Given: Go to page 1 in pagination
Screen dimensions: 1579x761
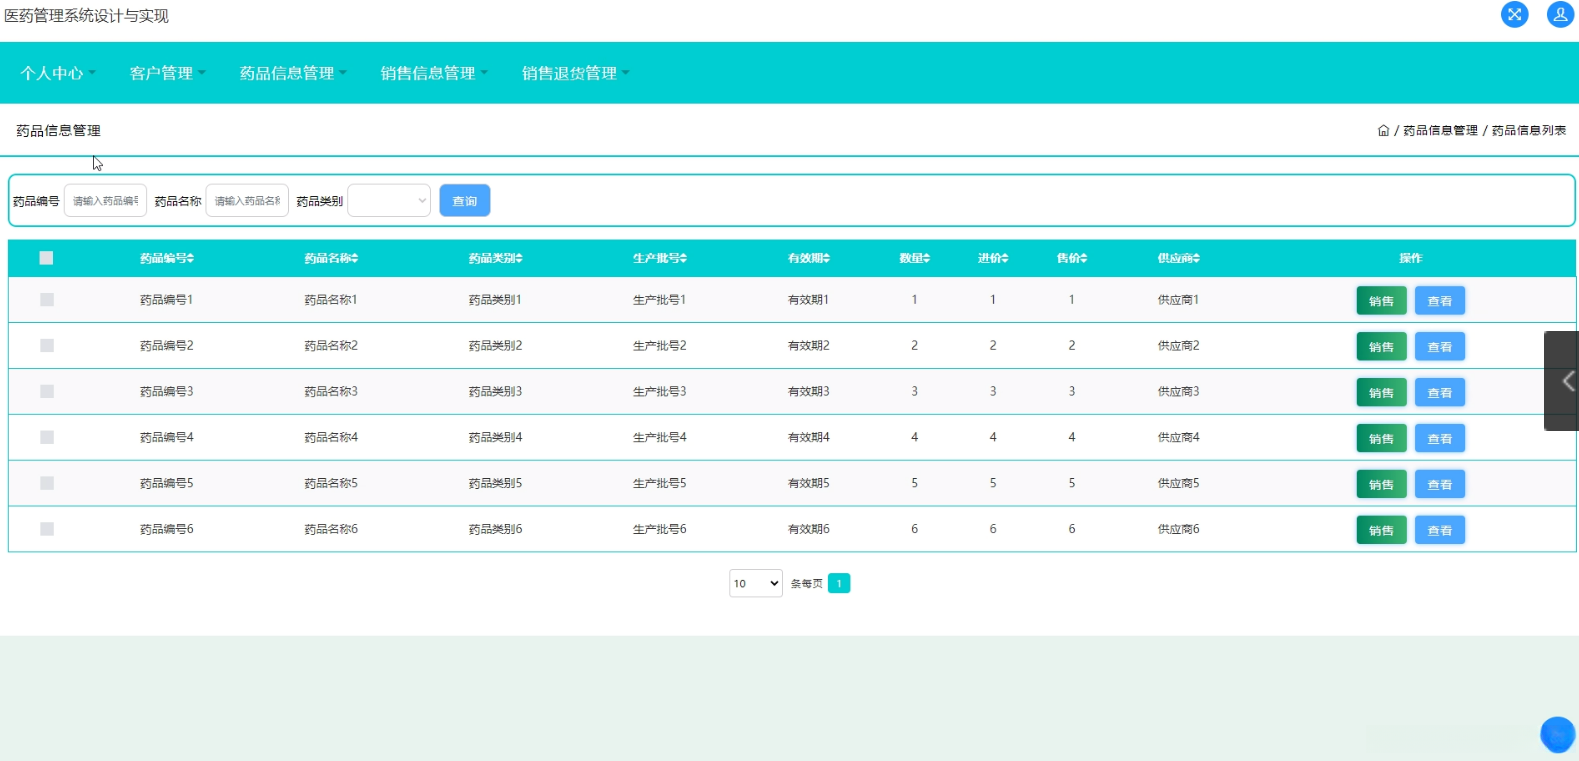Looking at the screenshot, I should pos(839,584).
